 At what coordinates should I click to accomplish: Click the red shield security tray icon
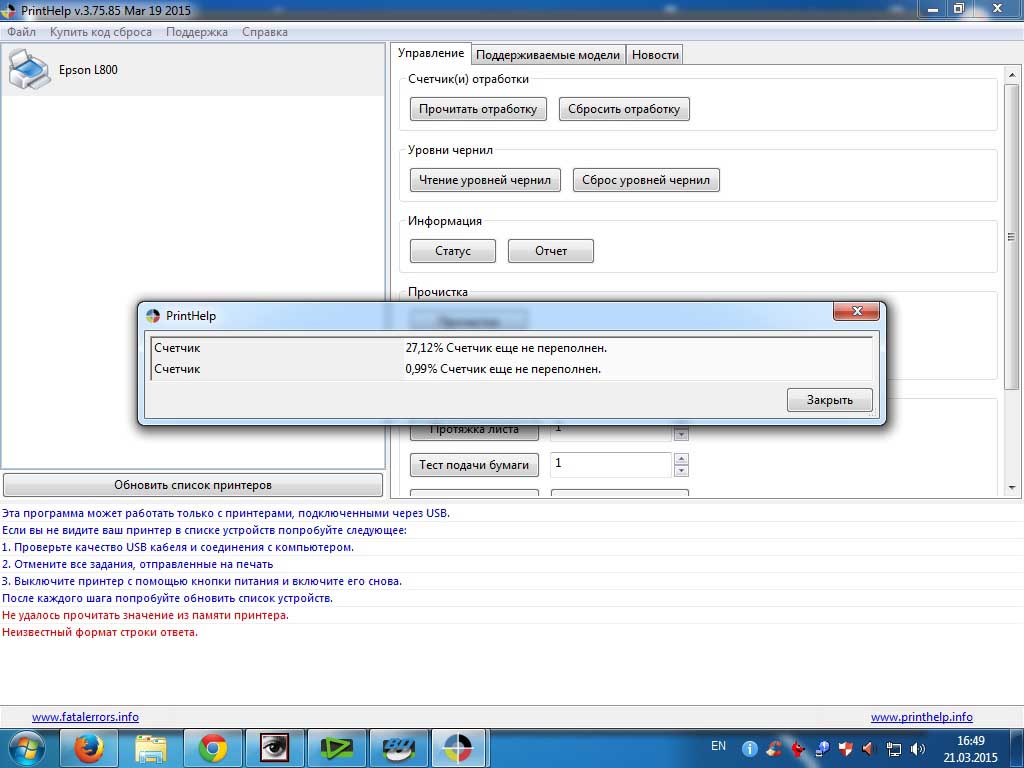click(846, 749)
